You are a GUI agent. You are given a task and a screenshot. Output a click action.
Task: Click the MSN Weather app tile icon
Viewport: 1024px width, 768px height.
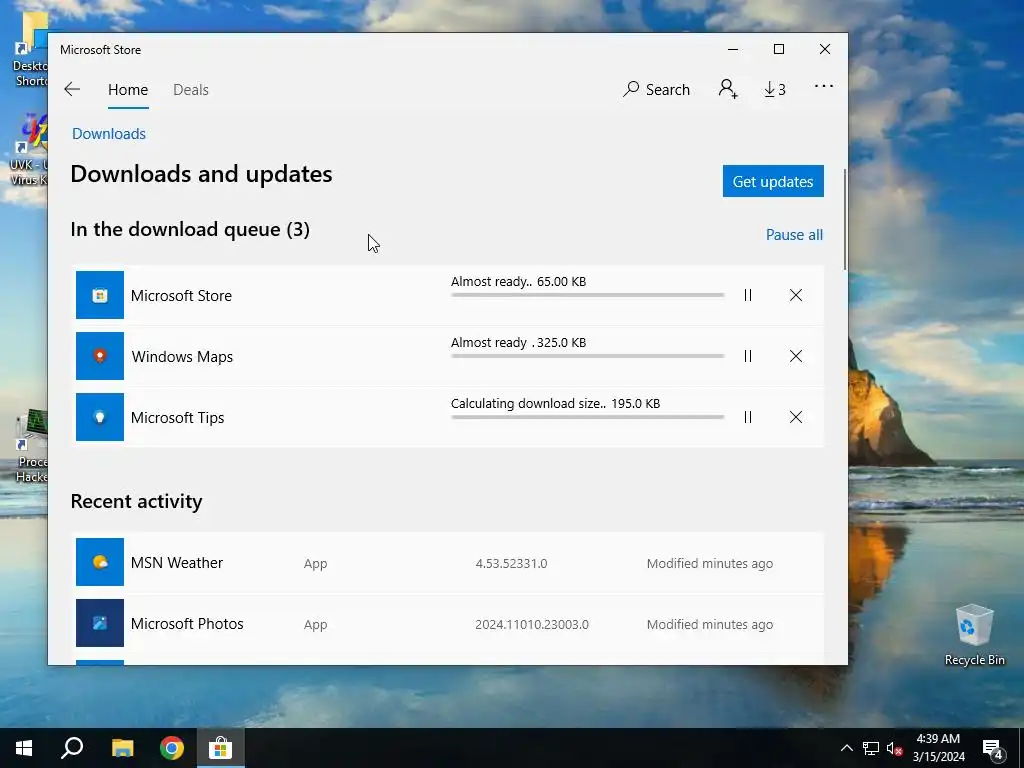coord(100,562)
